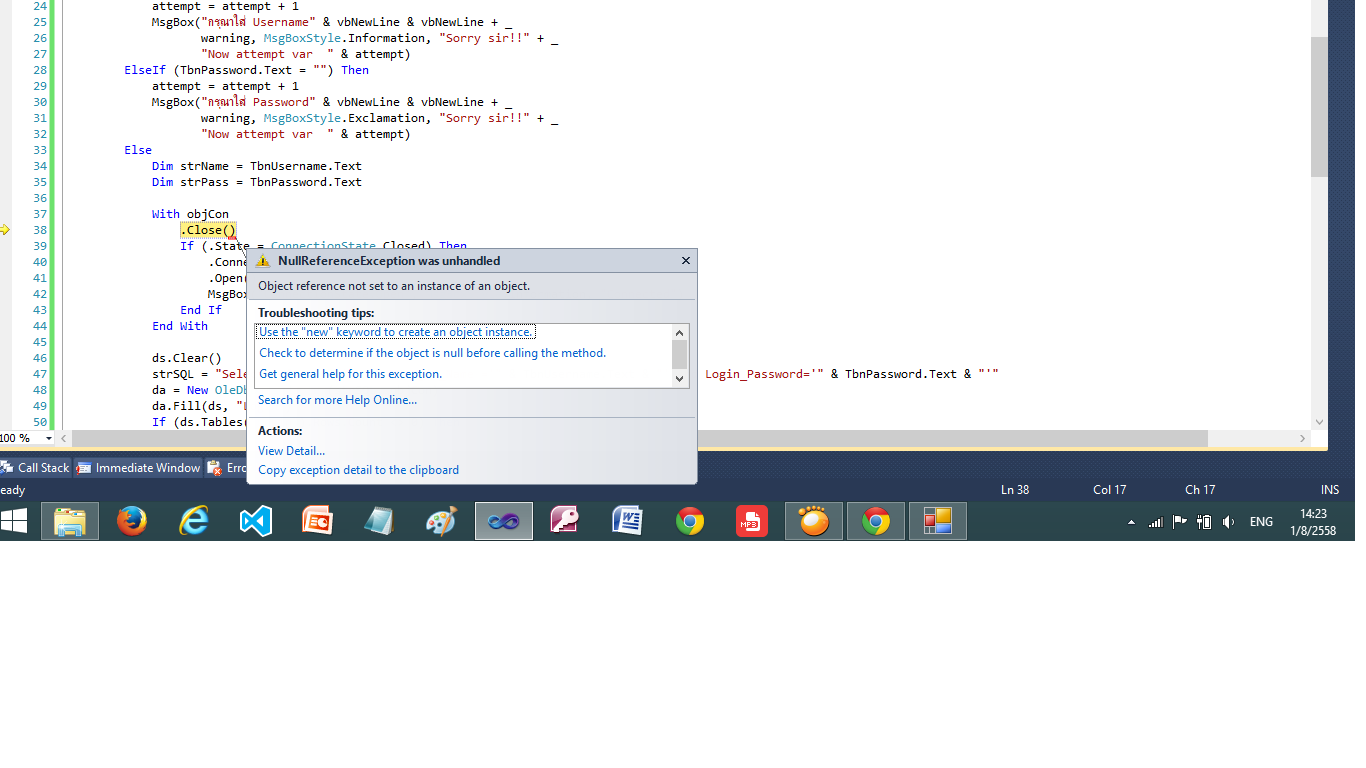
Task: Open the colored squares app taskbar icon
Action: click(x=938, y=521)
